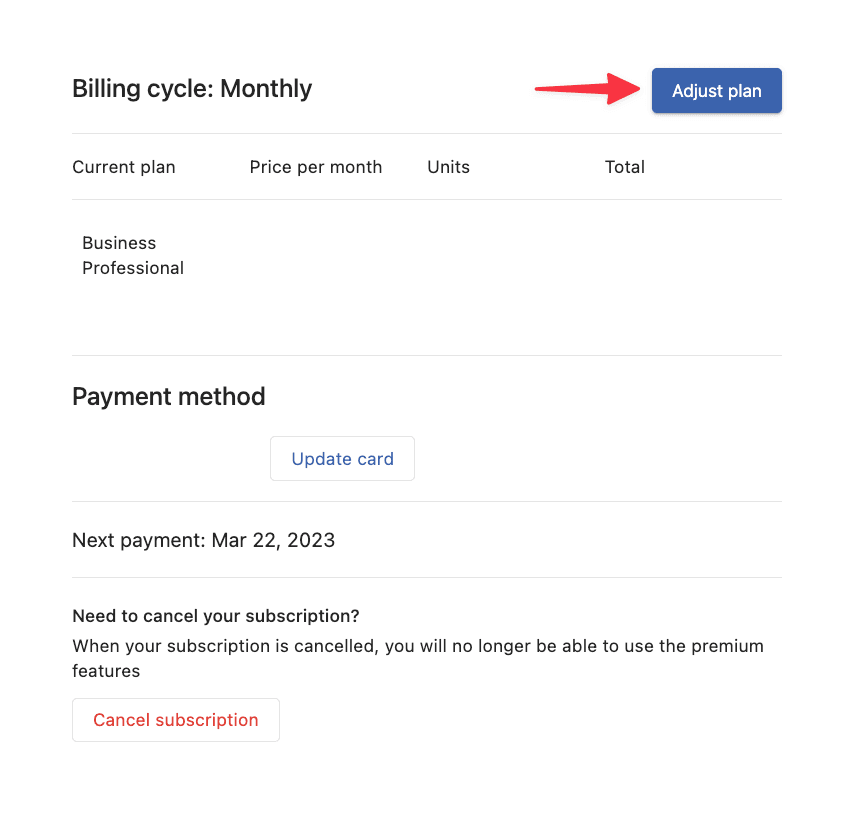Click the red Cancel subscription button

(x=175, y=720)
